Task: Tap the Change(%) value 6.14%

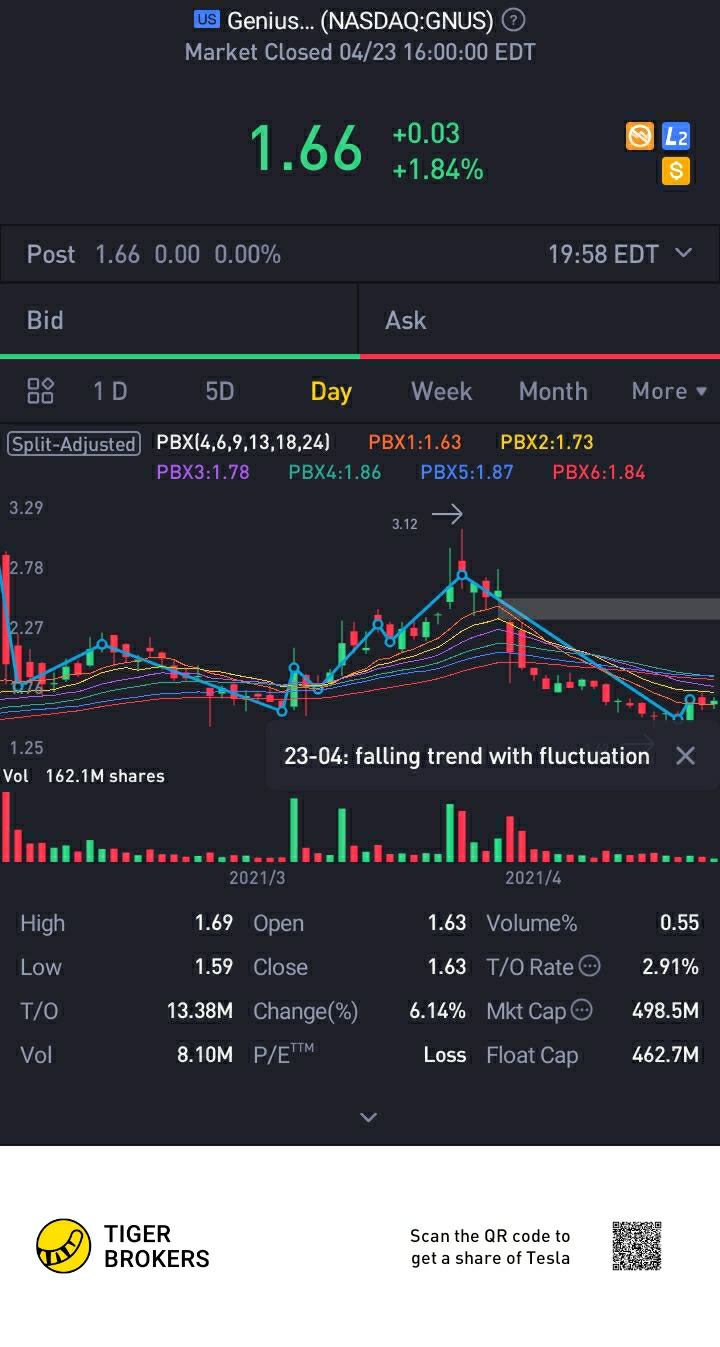Action: [437, 1010]
